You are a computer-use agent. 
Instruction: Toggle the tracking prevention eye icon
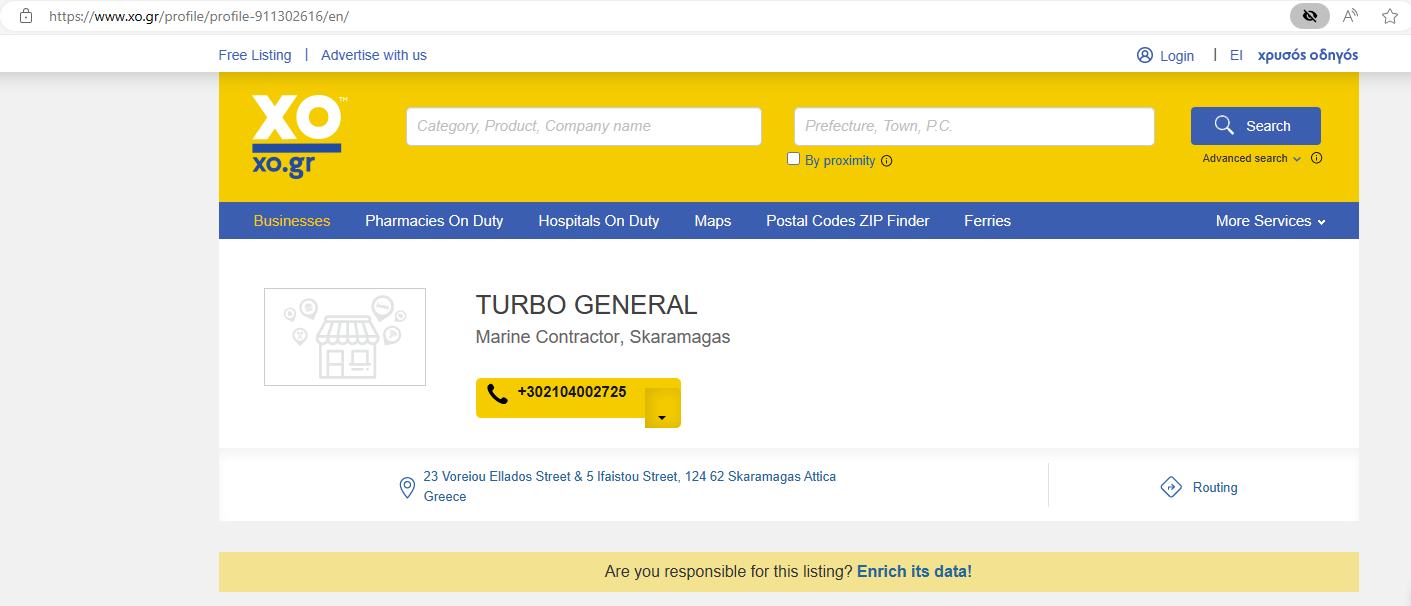tap(1309, 16)
